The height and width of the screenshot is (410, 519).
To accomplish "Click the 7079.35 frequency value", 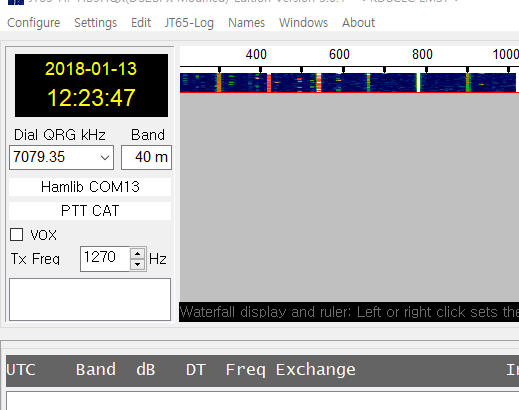I will click(x=39, y=157).
